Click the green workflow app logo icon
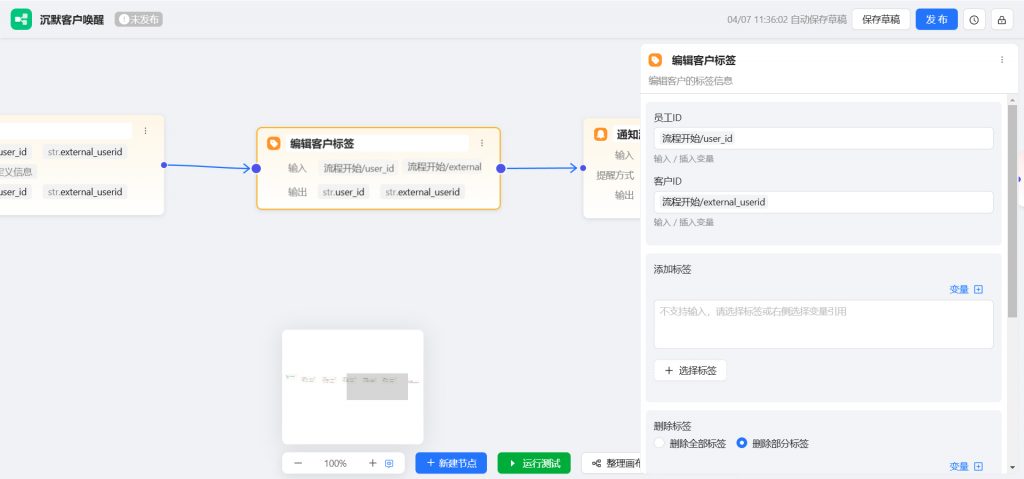This screenshot has width=1024, height=479. (x=21, y=20)
